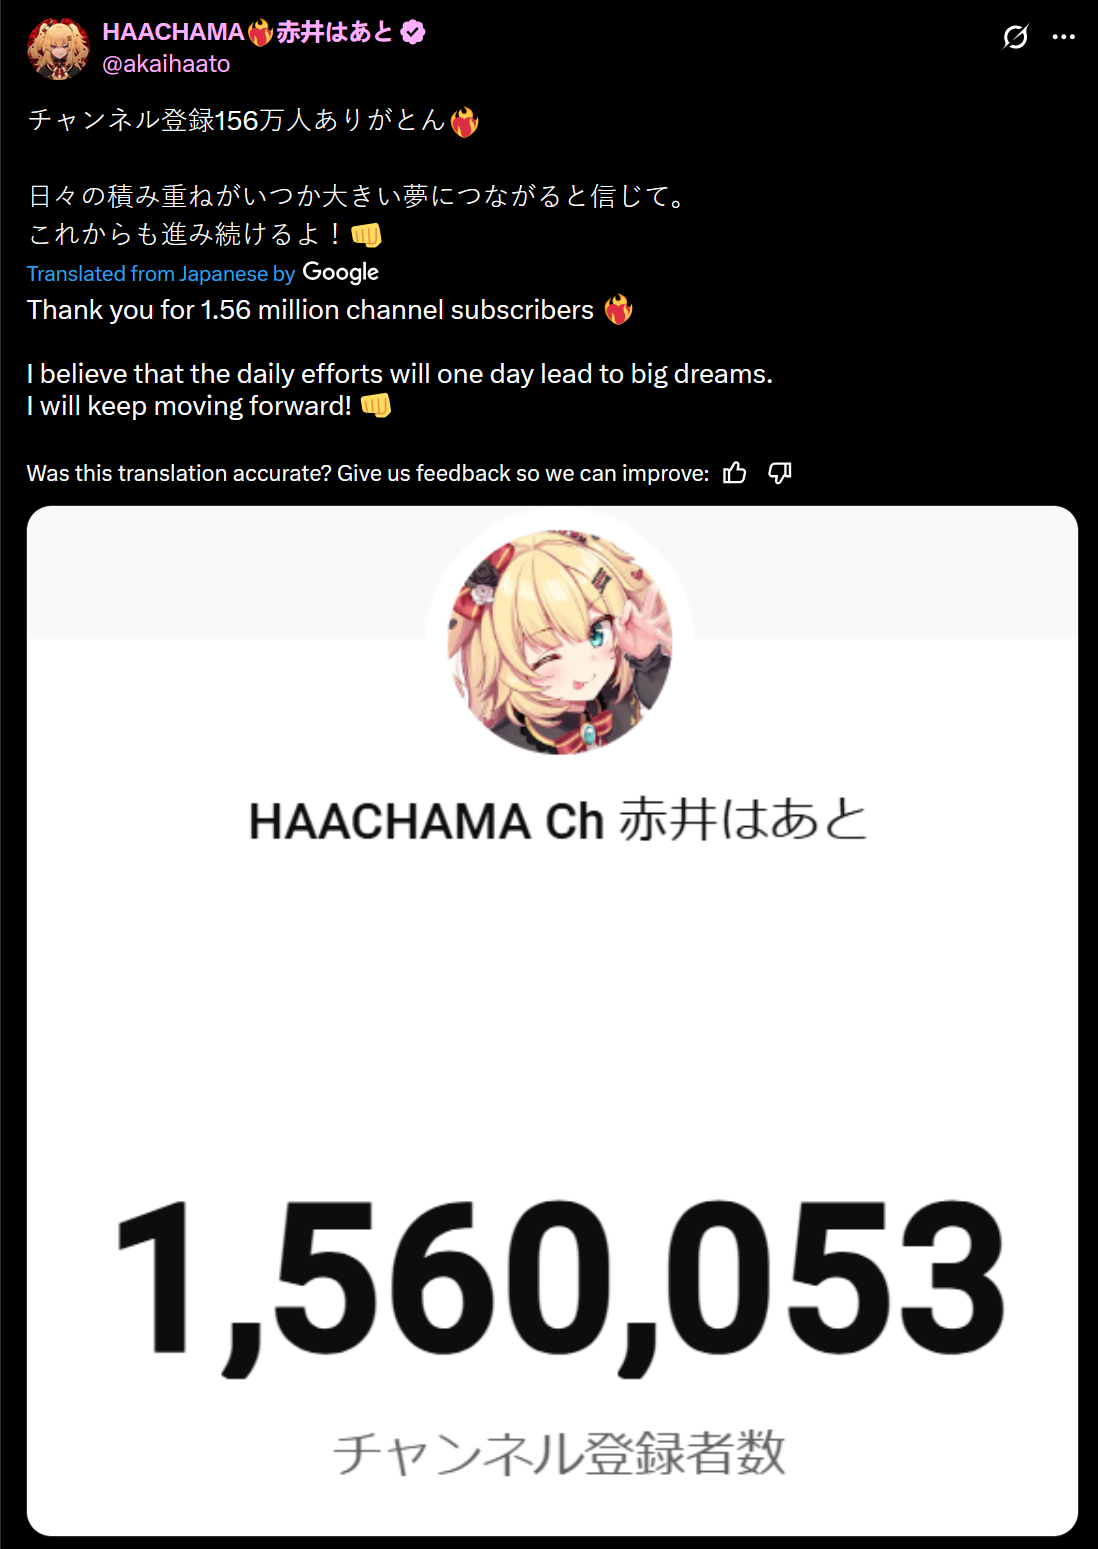Give thumbs down on translation accuracy
The height and width of the screenshot is (1549, 1098).
(780, 473)
